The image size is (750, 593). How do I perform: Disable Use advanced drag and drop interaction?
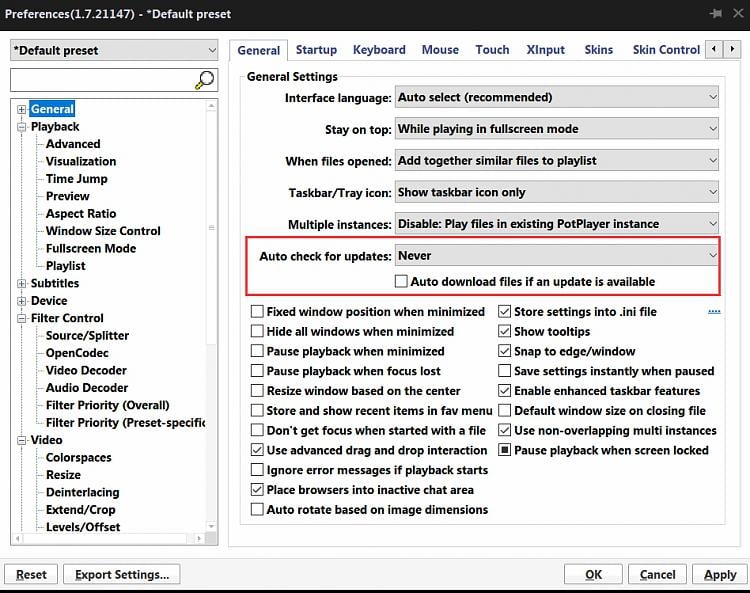(257, 450)
